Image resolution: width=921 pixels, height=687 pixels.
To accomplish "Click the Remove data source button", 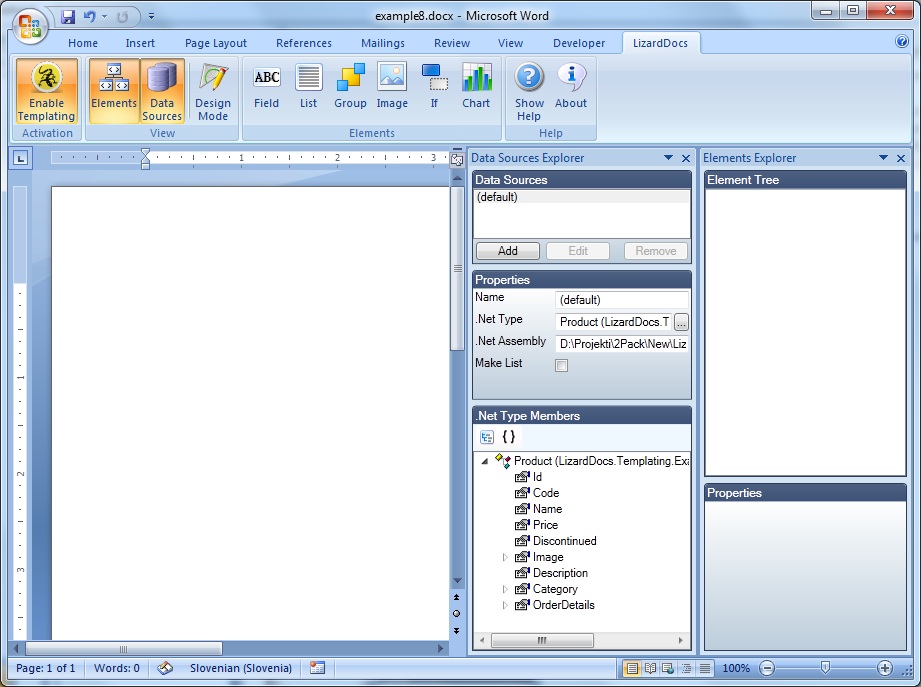I will coord(656,251).
